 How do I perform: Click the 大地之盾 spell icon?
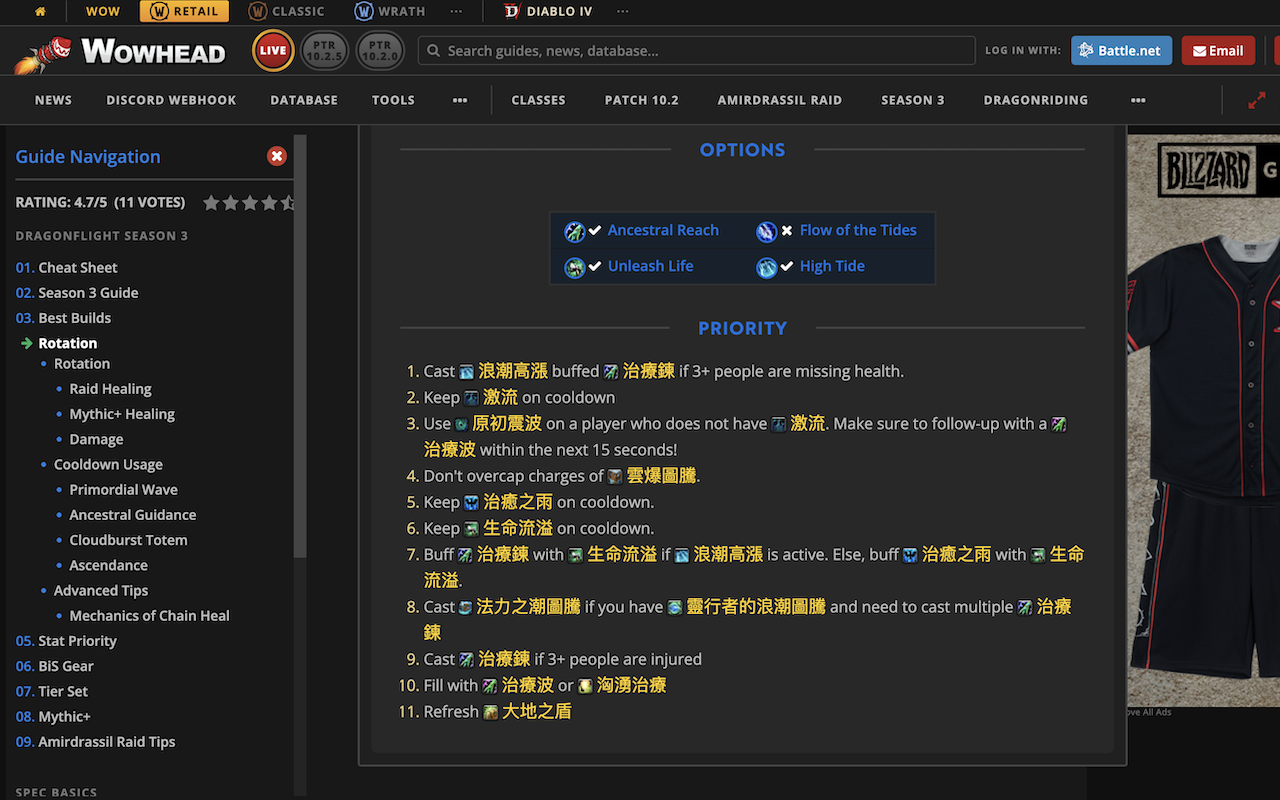point(490,712)
